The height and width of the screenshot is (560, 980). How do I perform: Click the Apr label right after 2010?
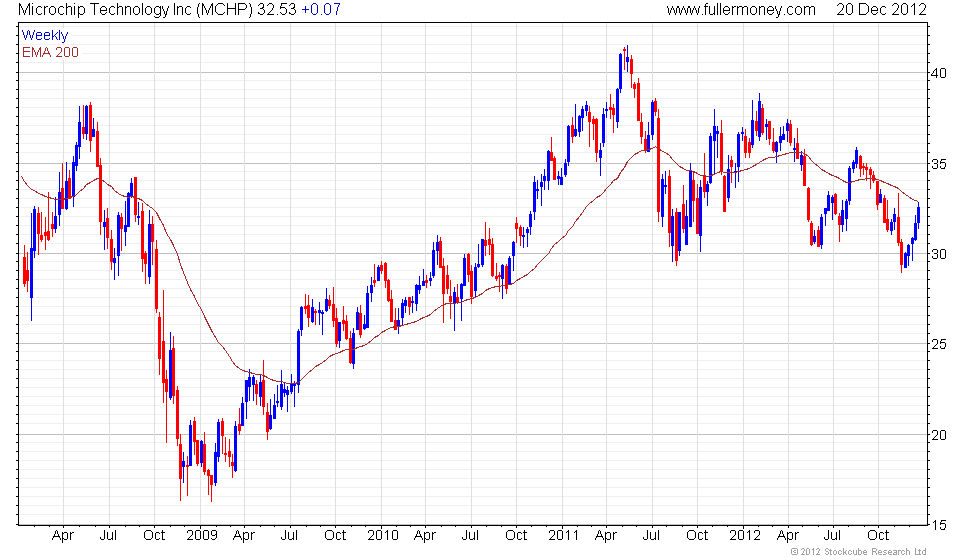click(425, 536)
